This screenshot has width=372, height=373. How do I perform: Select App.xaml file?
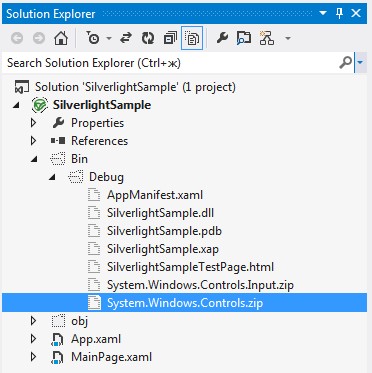click(x=96, y=339)
